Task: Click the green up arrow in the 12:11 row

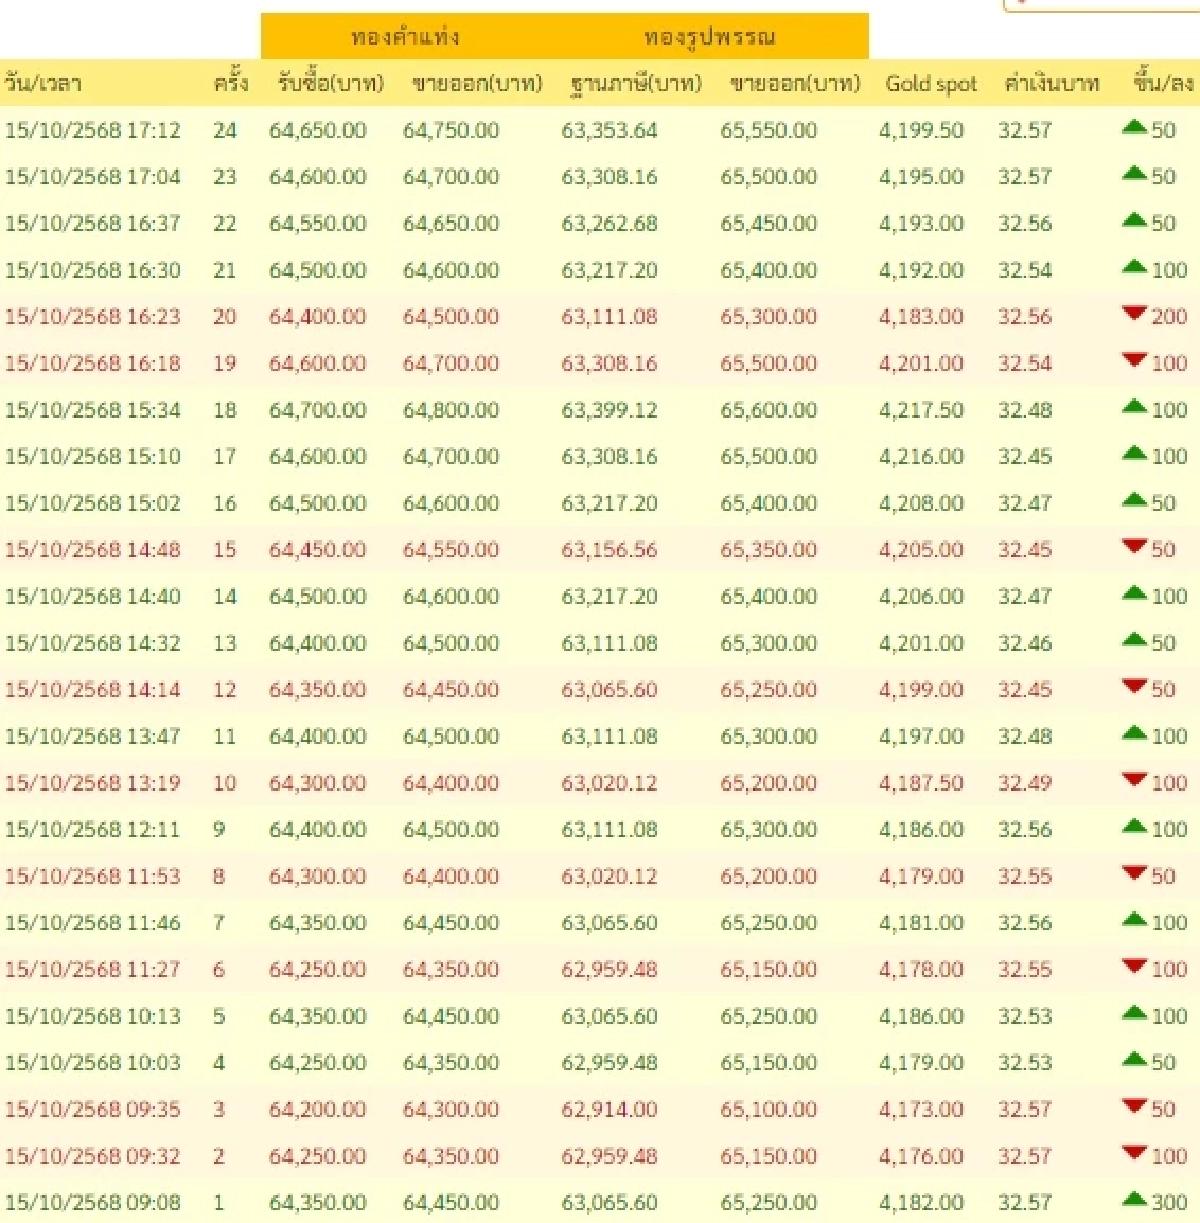Action: (1134, 826)
